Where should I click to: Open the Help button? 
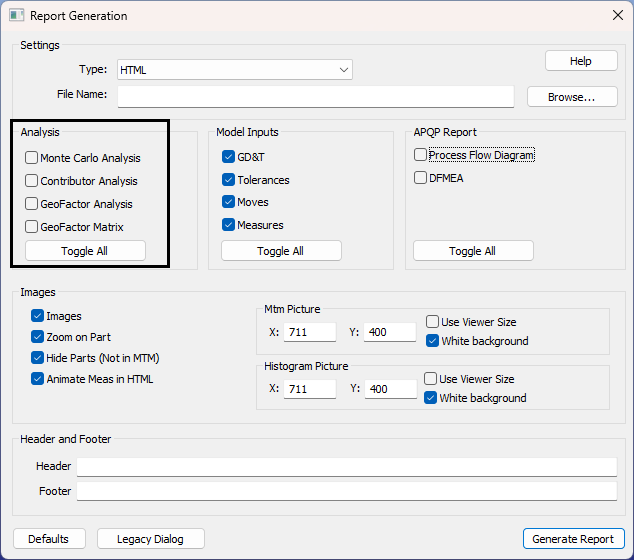pos(581,61)
